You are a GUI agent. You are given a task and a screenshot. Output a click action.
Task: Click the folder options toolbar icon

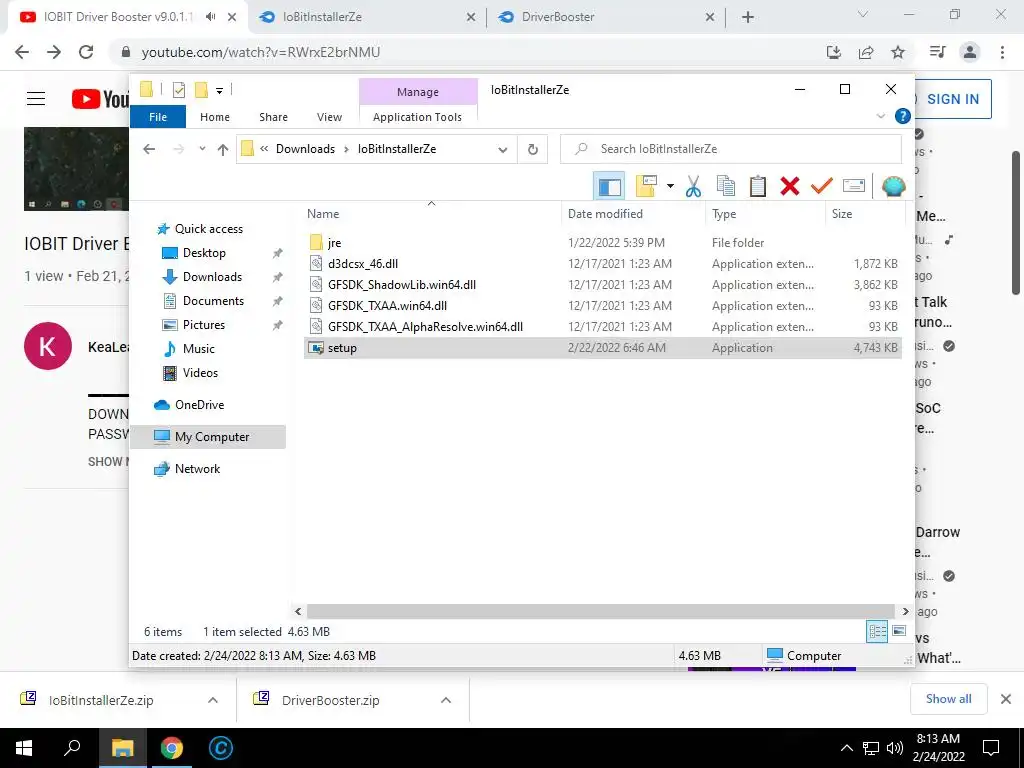click(x=646, y=187)
